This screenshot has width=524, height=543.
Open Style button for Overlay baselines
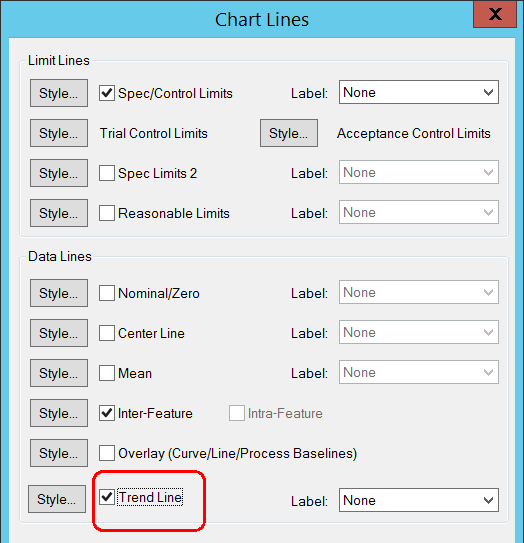[x=59, y=453]
